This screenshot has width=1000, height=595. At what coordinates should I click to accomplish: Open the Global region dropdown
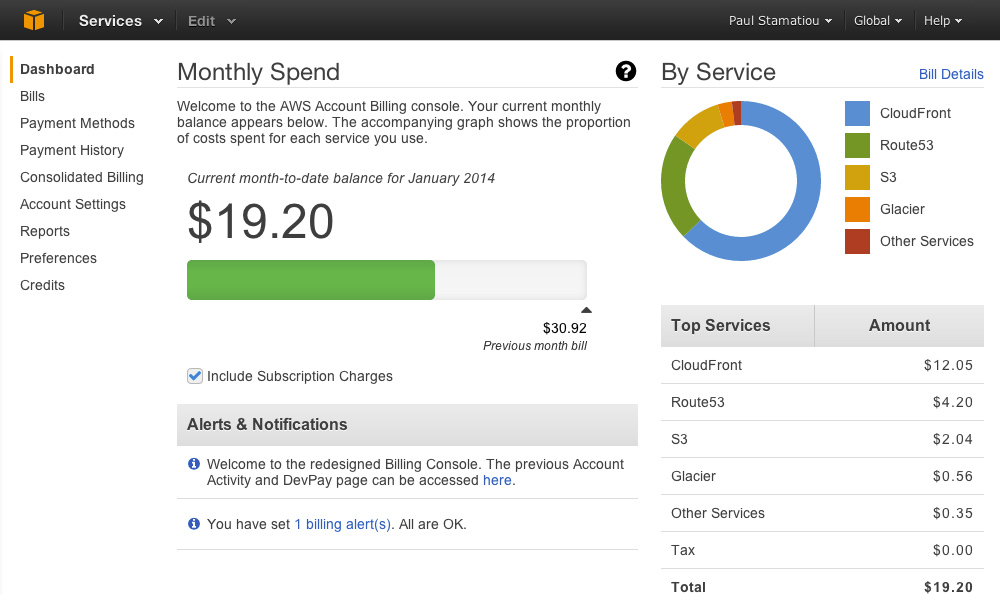click(x=878, y=20)
